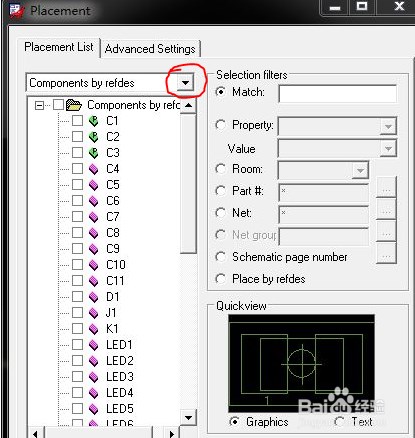This screenshot has width=415, height=438.
Task: Click the C10 component icon
Action: point(94,265)
